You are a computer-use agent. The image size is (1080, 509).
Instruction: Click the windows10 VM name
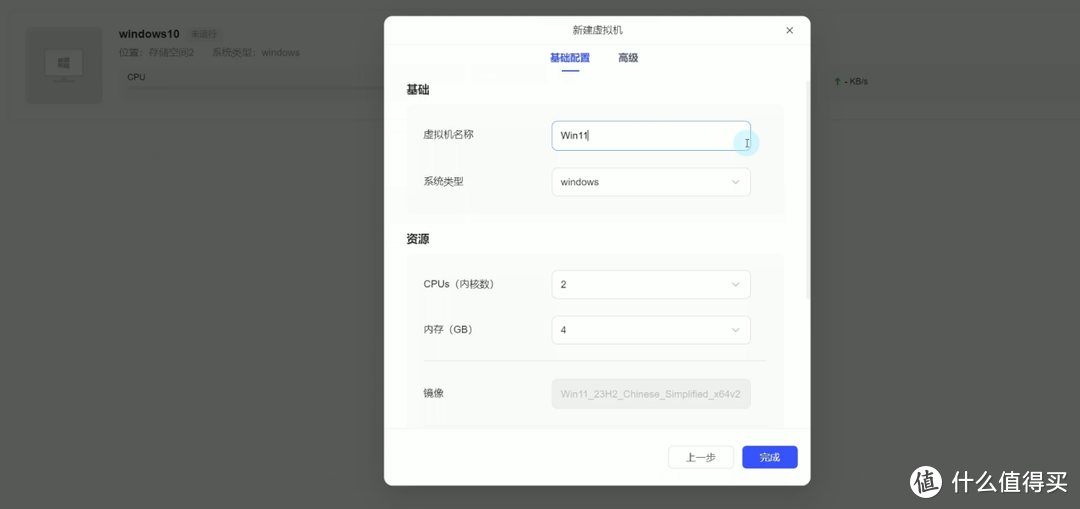coord(149,34)
